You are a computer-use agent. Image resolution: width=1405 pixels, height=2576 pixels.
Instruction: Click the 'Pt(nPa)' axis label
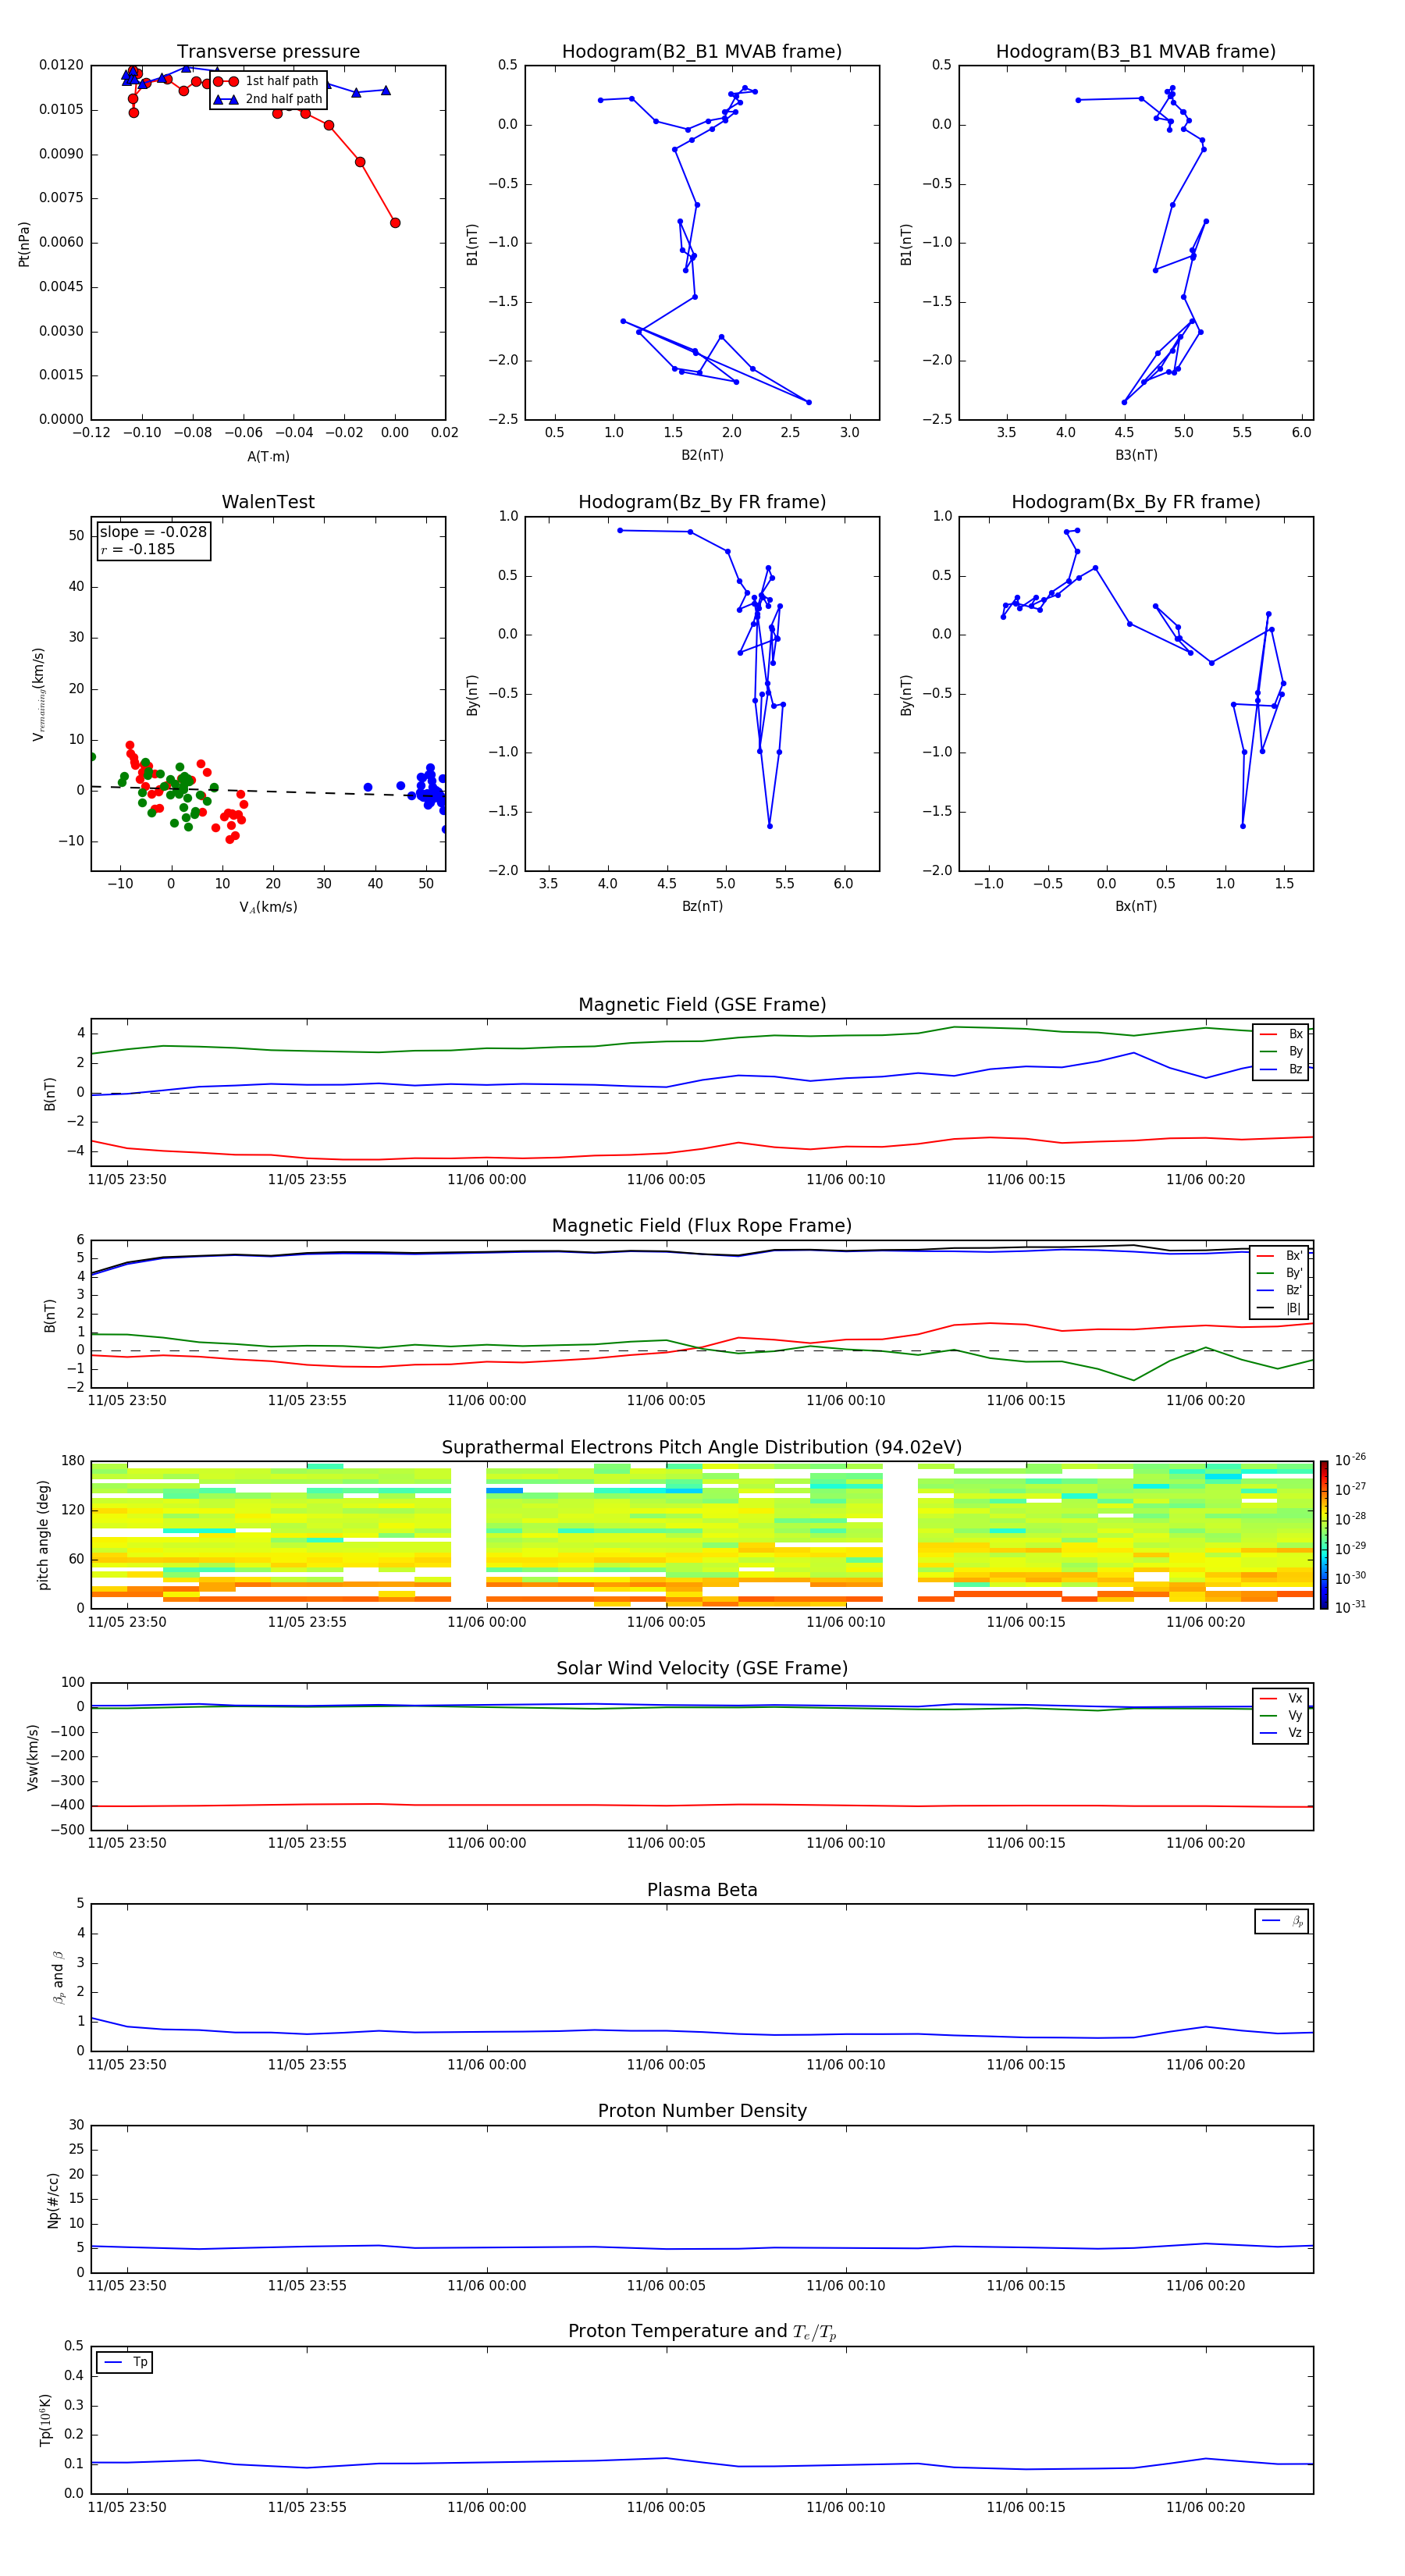tap(24, 243)
